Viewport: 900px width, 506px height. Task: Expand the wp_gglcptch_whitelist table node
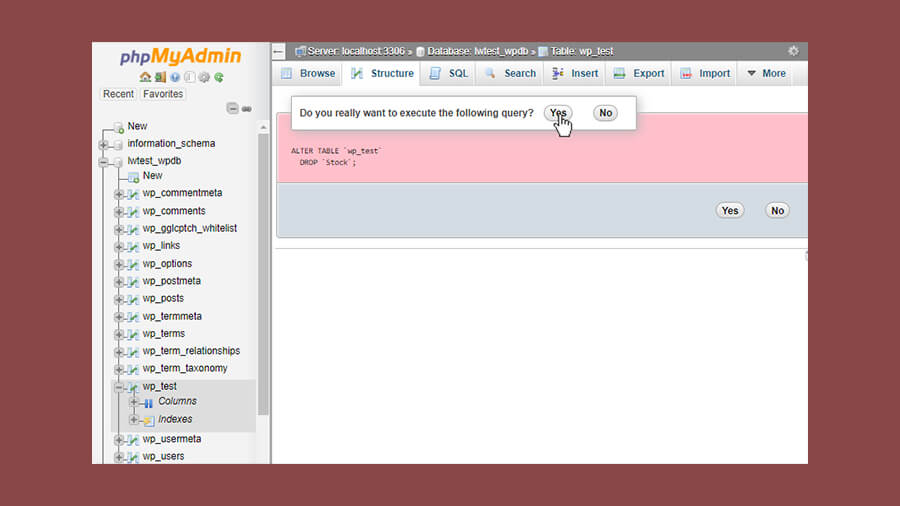coord(119,229)
